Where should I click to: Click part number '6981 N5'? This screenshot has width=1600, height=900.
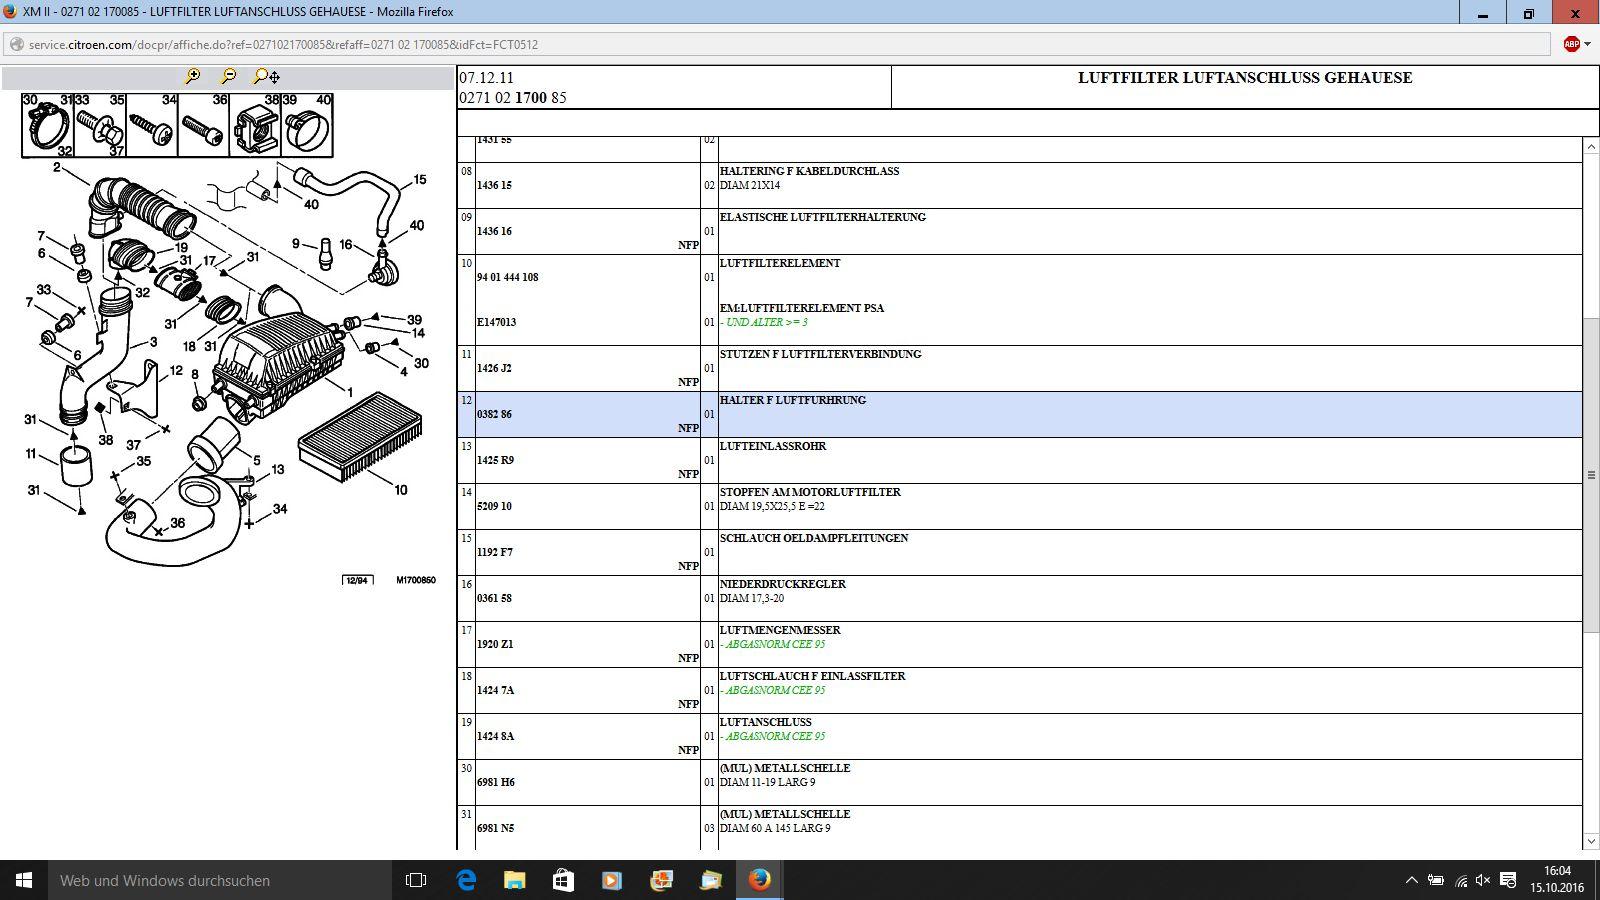tap(495, 828)
